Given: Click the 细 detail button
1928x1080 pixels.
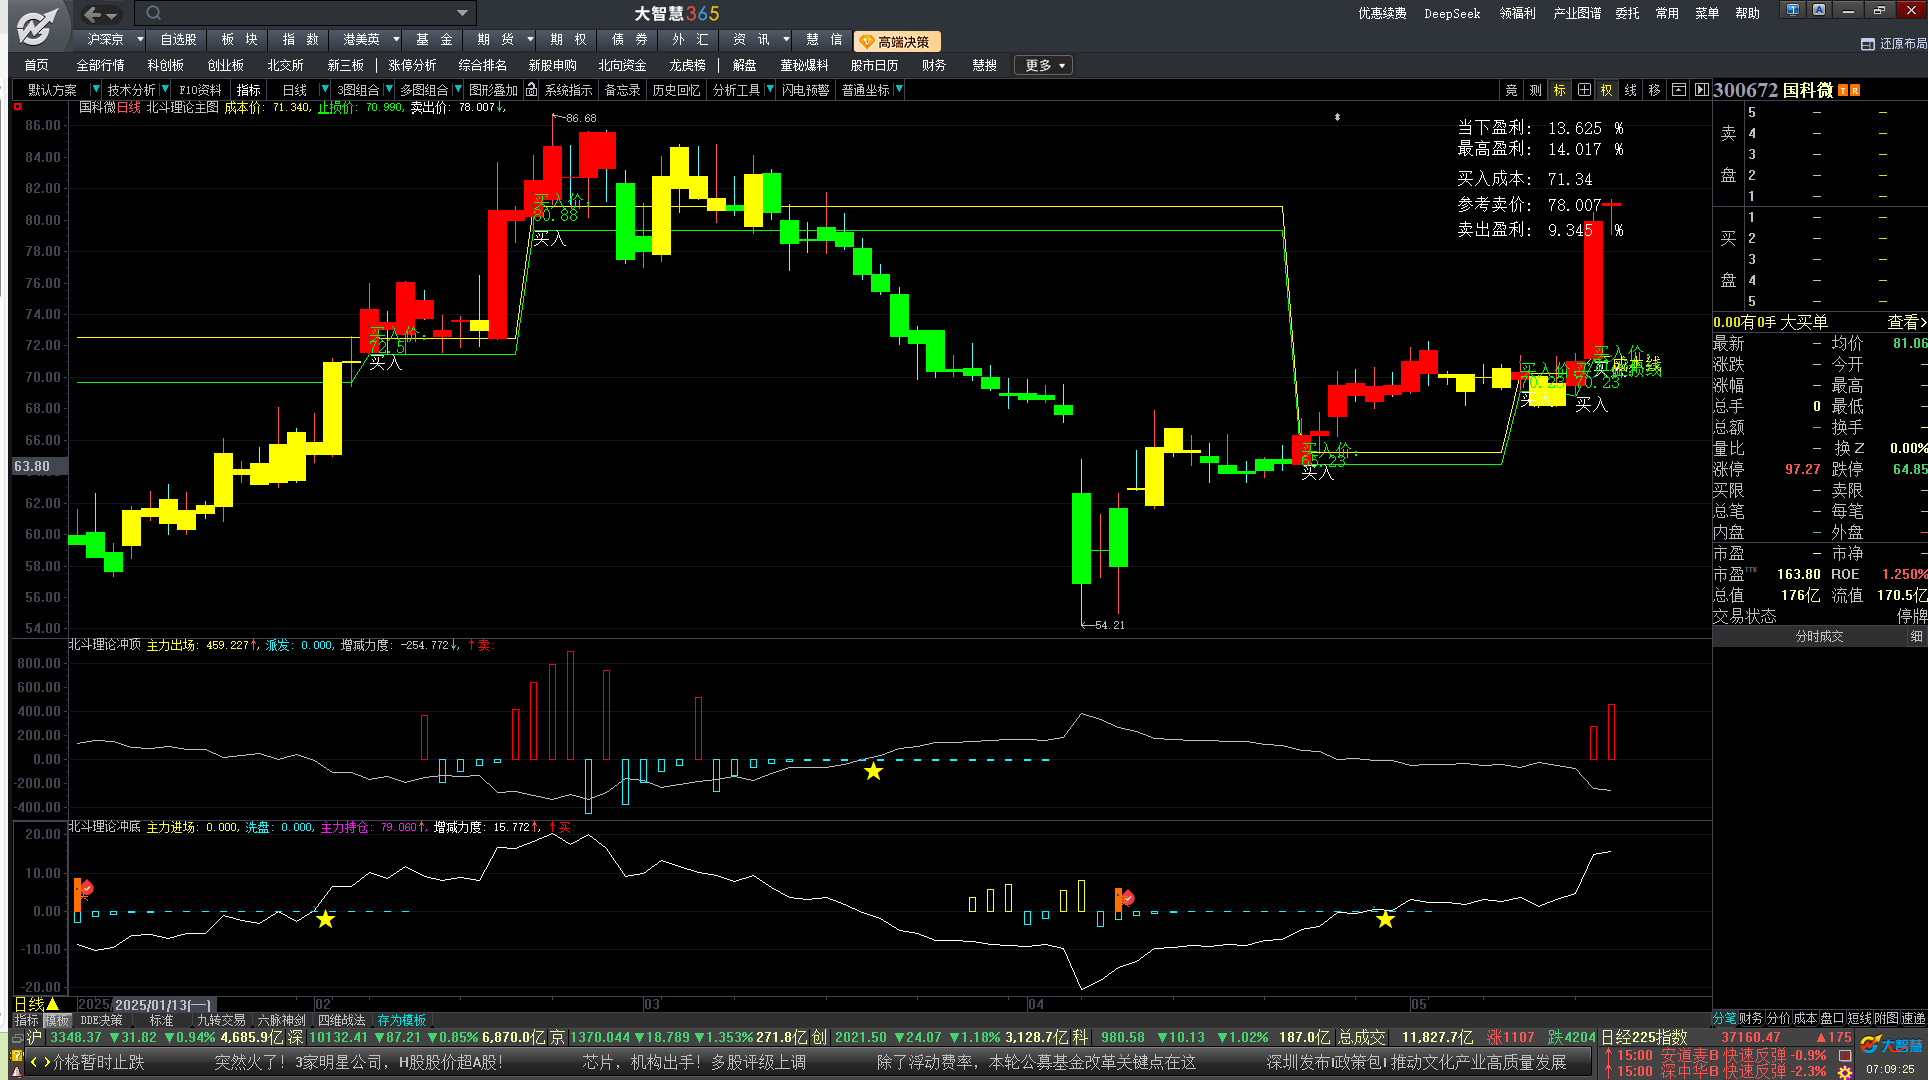Looking at the screenshot, I should 1916,637.
